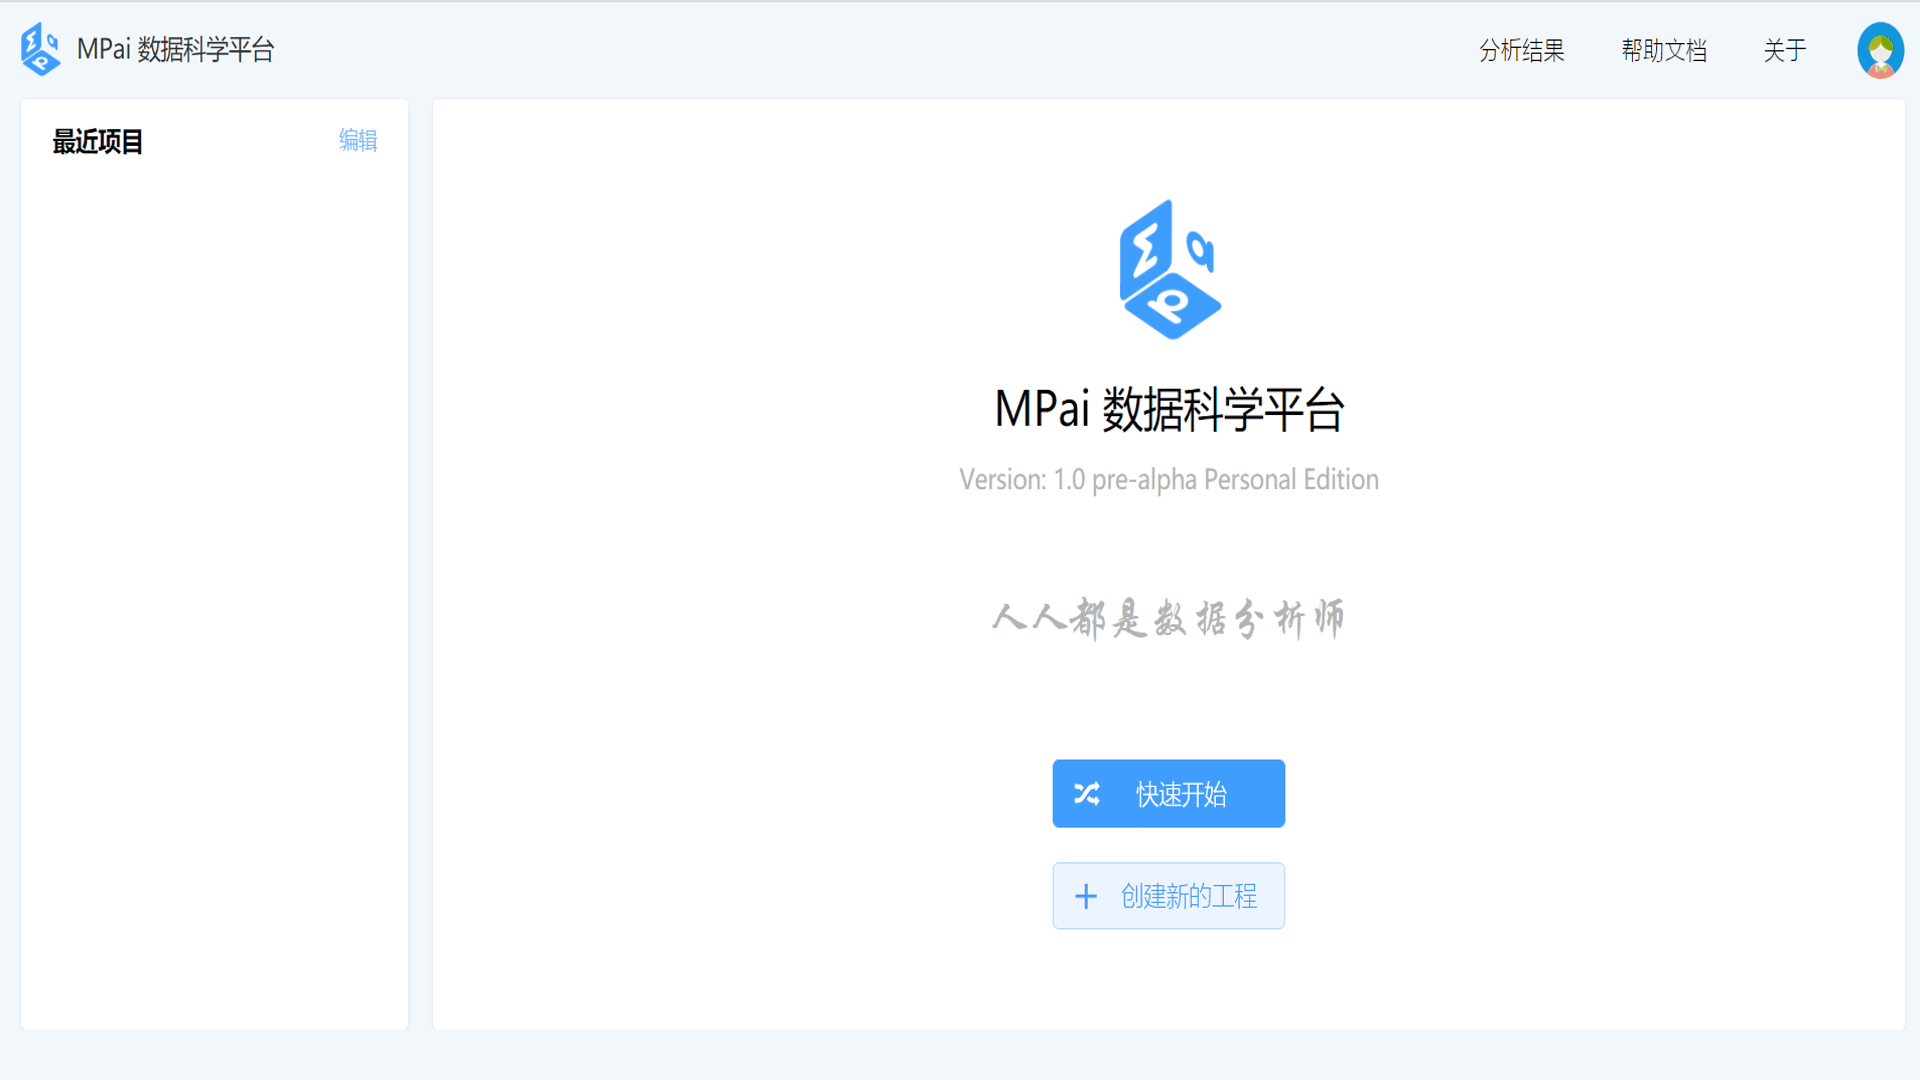The height and width of the screenshot is (1080, 1920).
Task: Click the header logo next to platform title
Action: pos(39,48)
